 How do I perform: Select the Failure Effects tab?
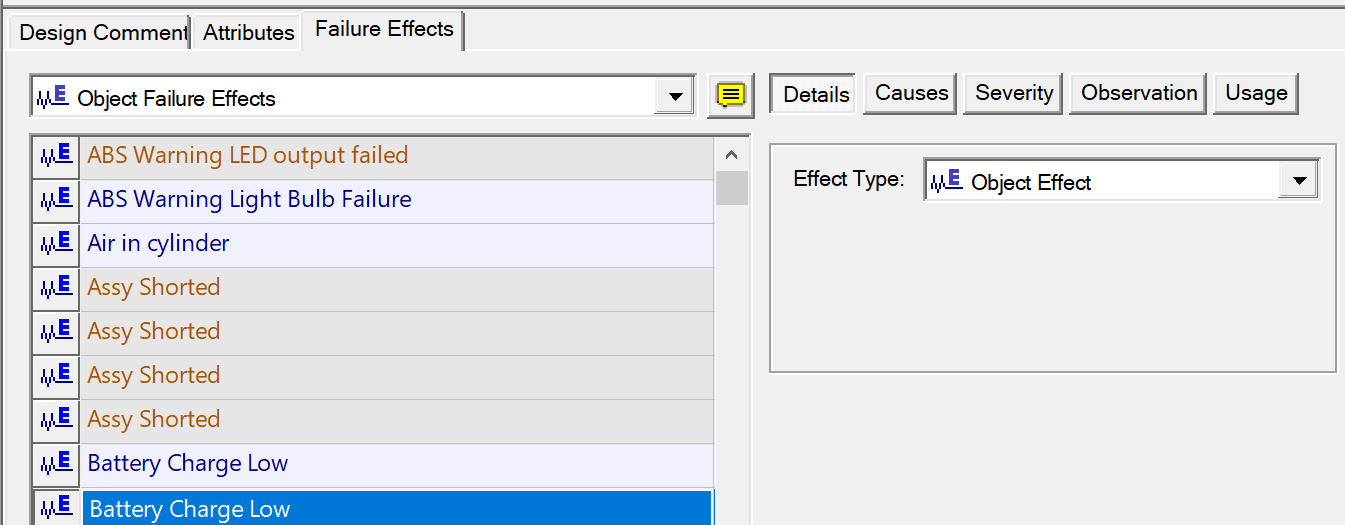(x=384, y=29)
